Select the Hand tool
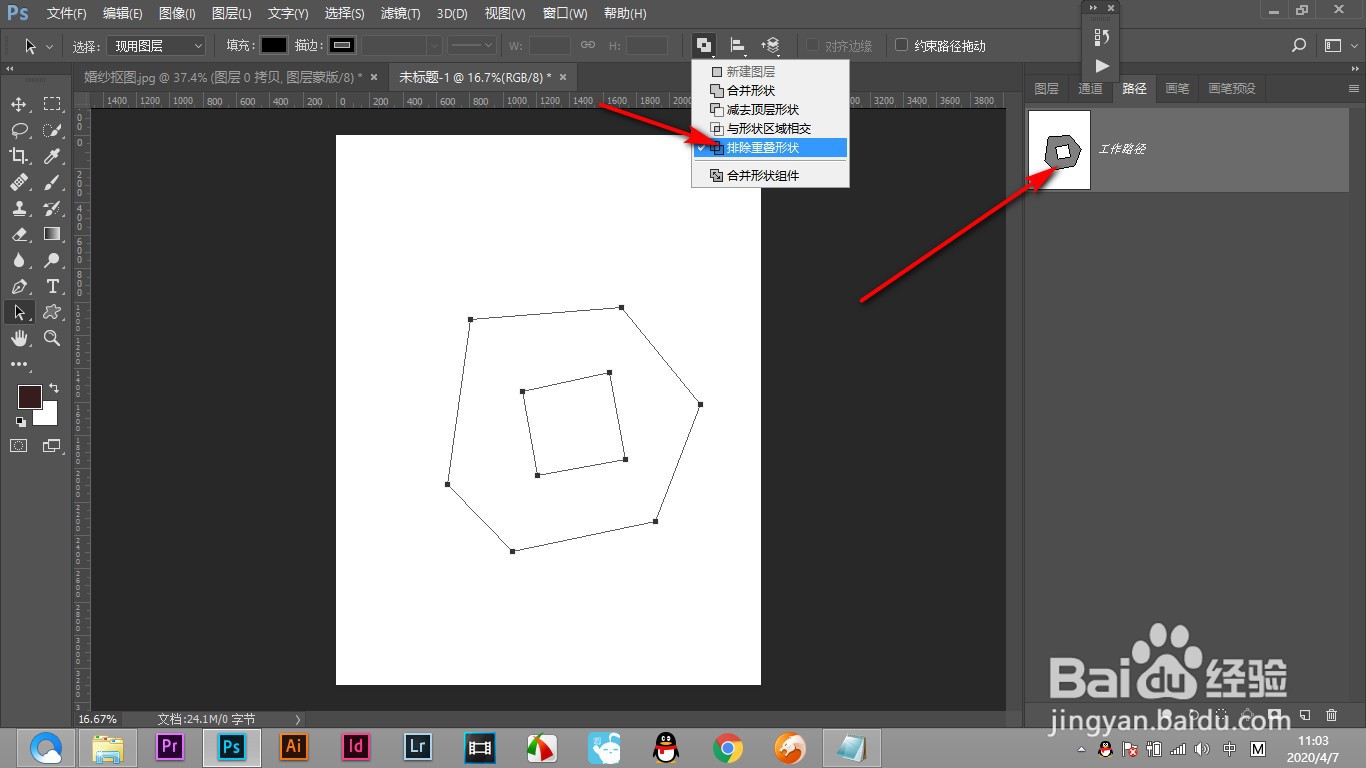Screen dimensions: 1366x768 19,339
